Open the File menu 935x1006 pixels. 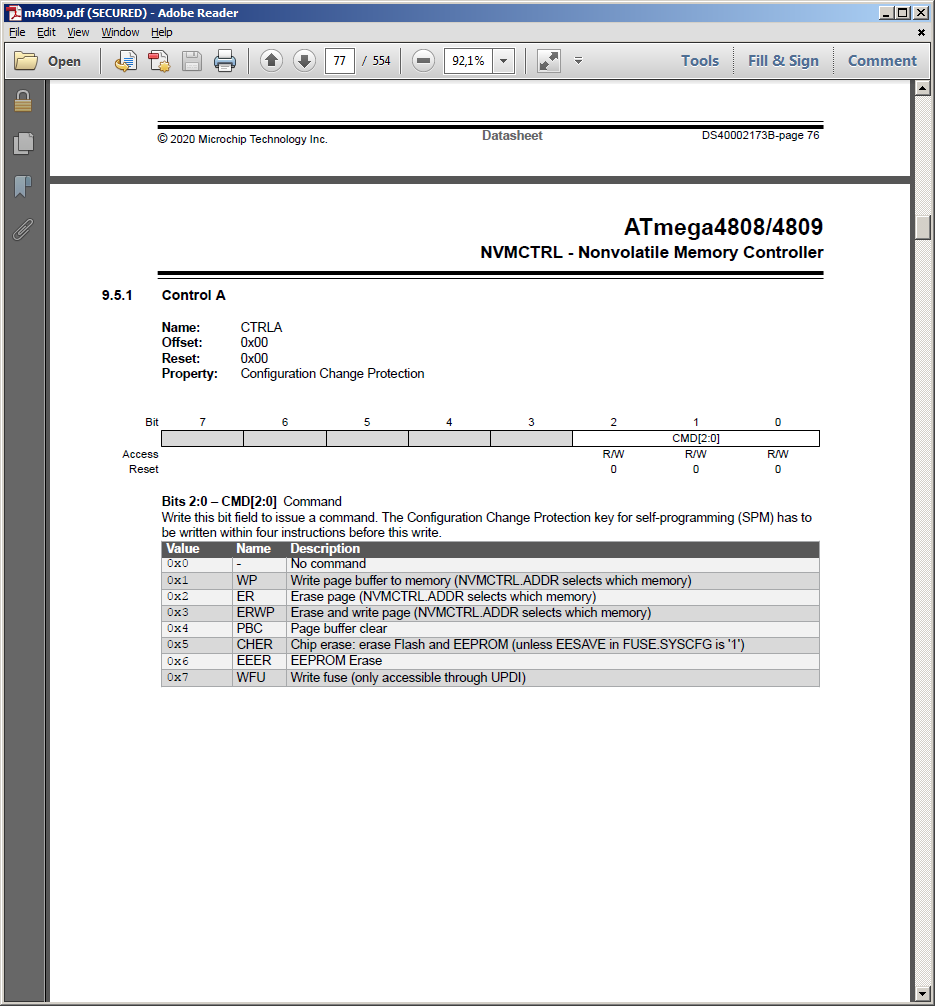pos(17,32)
